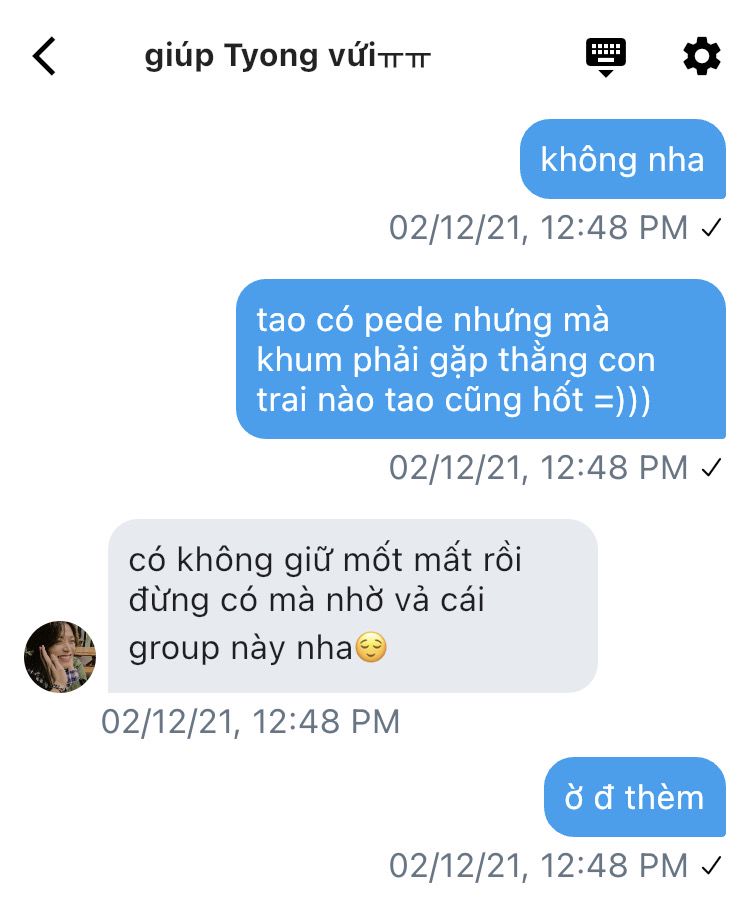Tap timestamp under "tao có pede" message
The image size is (750, 920).
[538, 468]
